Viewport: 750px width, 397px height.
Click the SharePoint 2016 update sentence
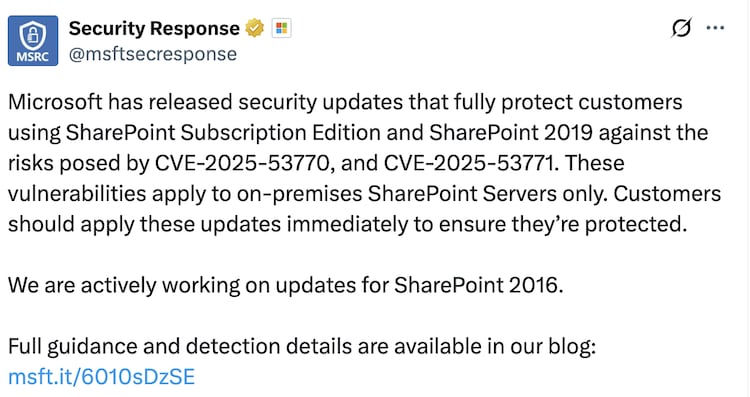[x=286, y=286]
